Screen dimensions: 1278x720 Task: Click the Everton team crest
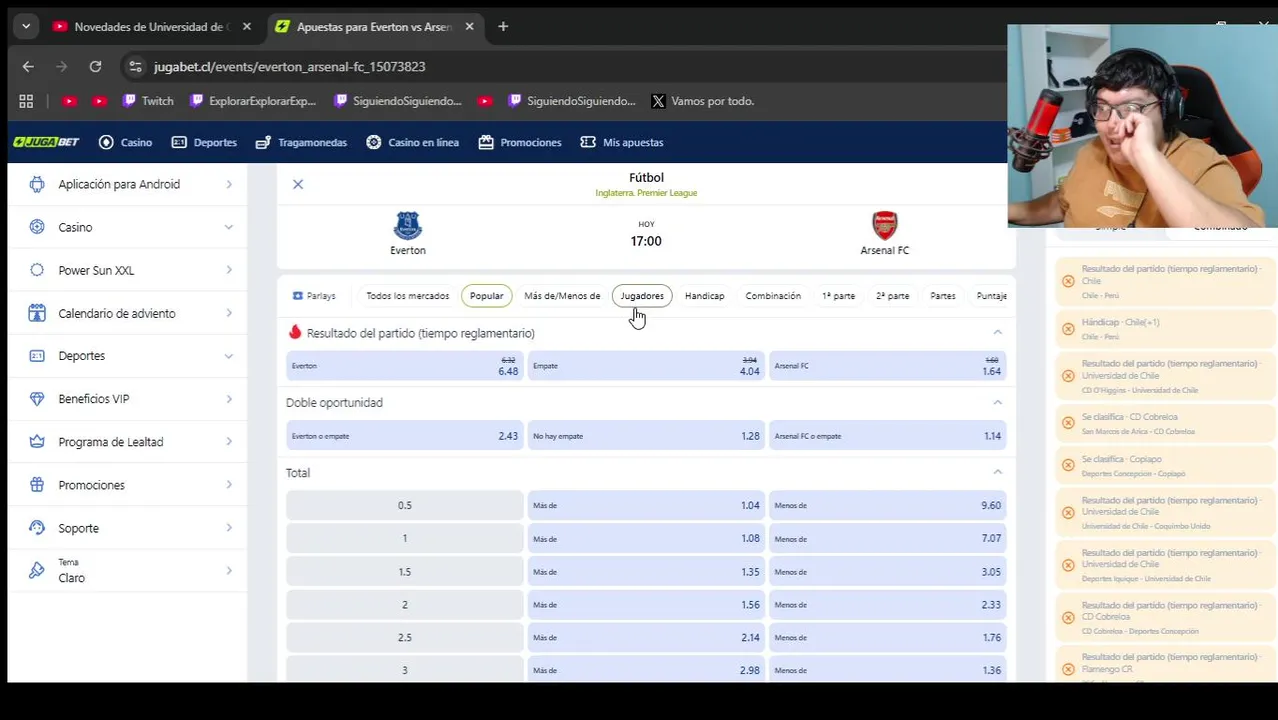408,226
